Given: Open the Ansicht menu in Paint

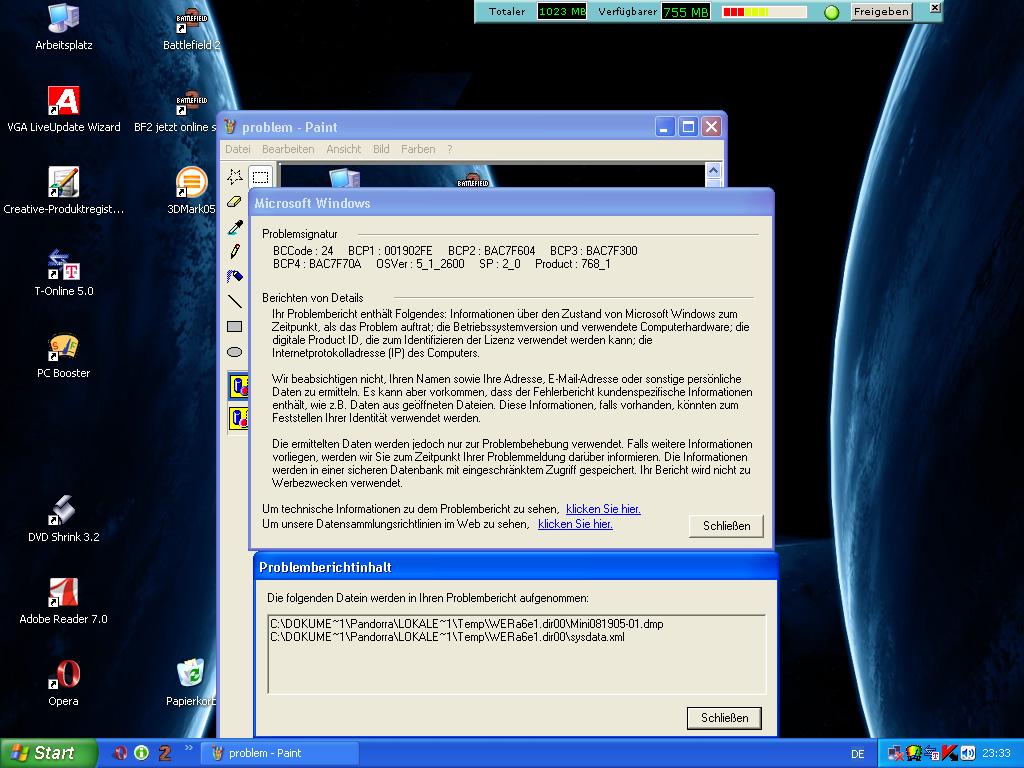Looking at the screenshot, I should [x=344, y=149].
